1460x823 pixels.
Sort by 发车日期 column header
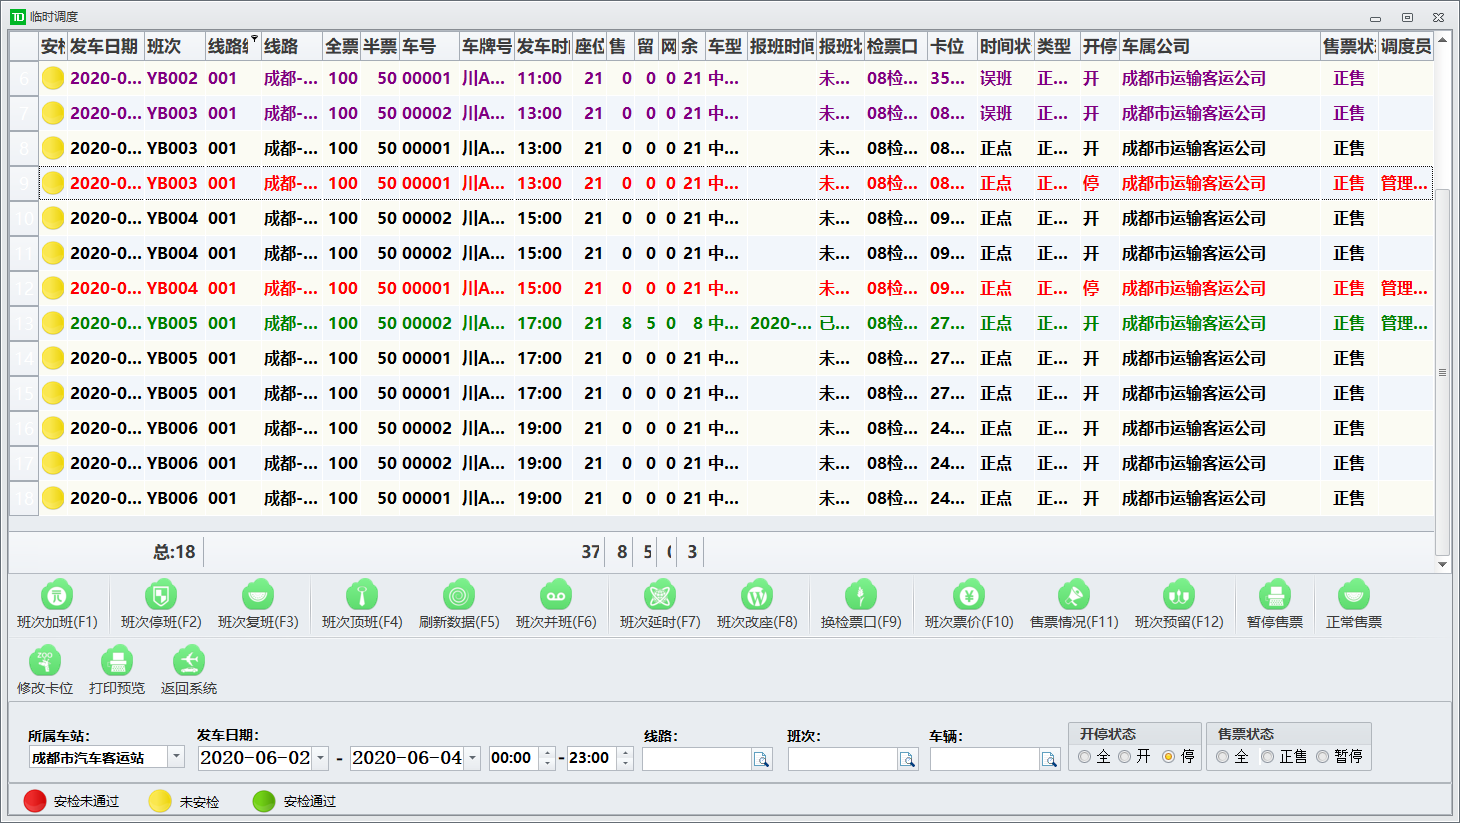pos(104,46)
